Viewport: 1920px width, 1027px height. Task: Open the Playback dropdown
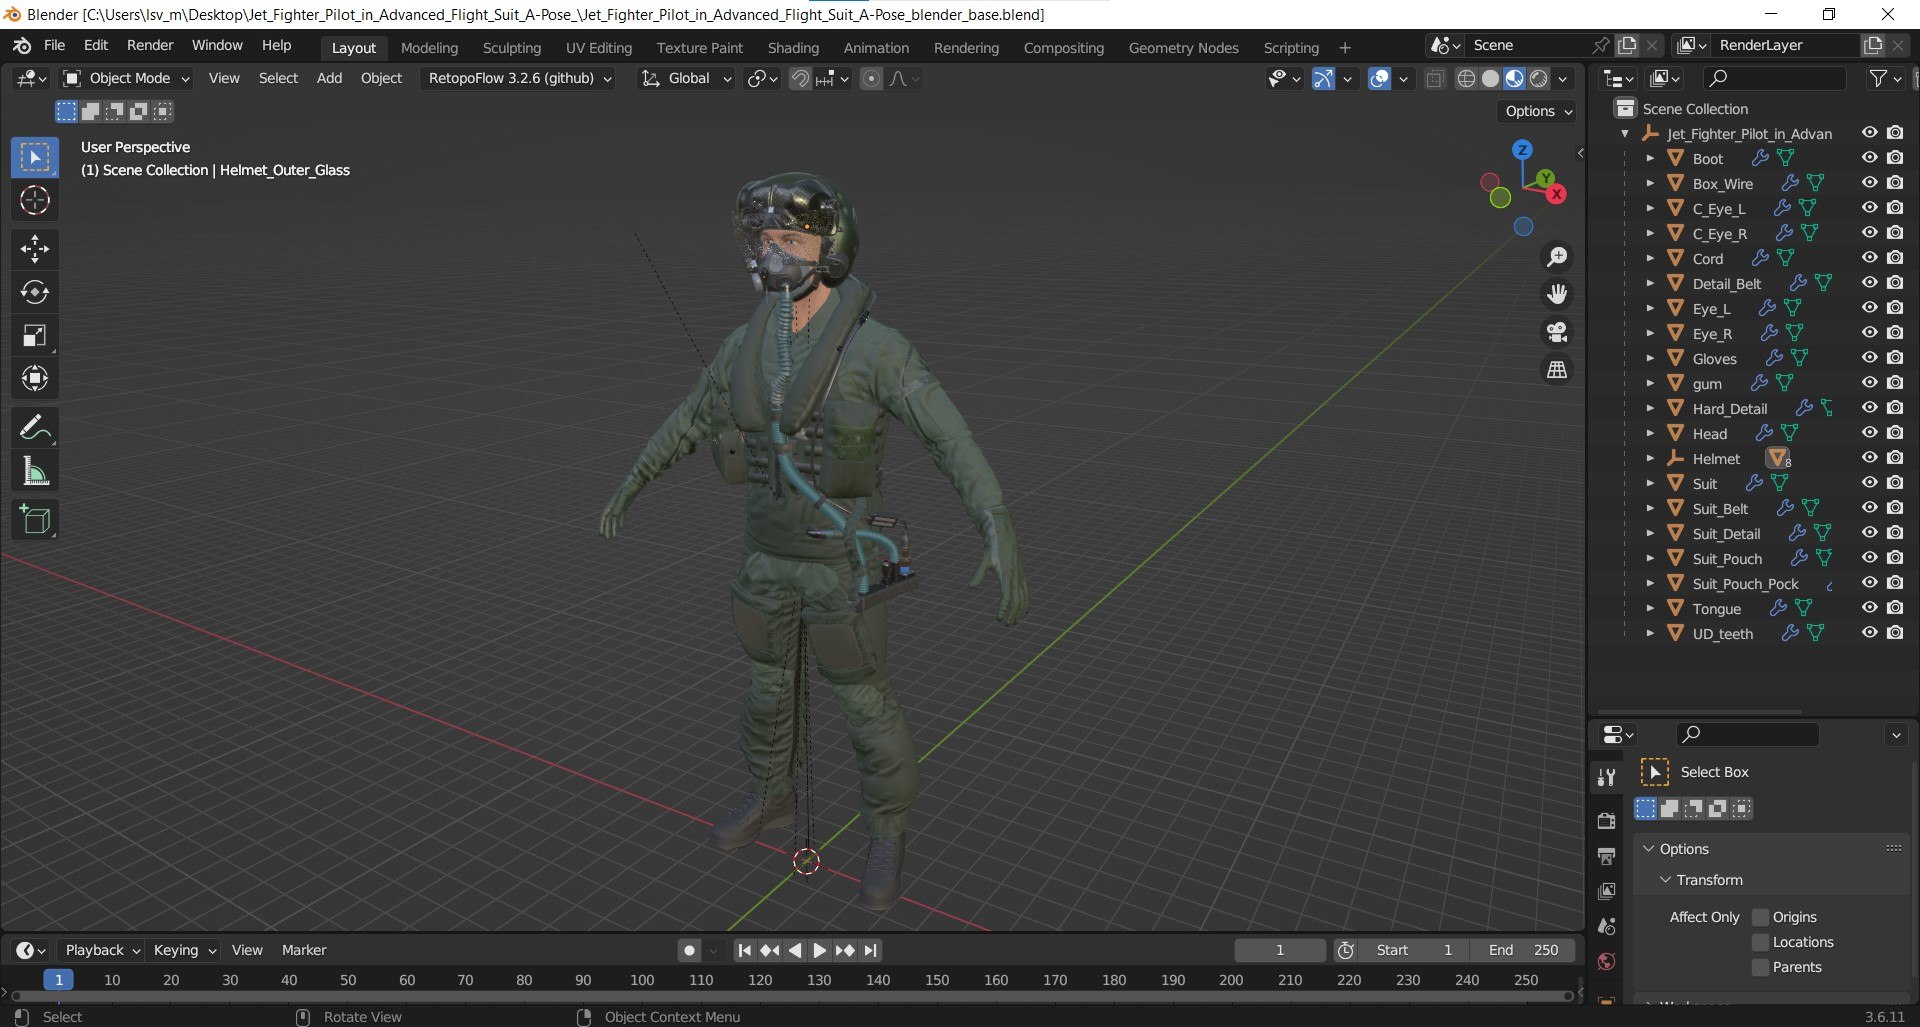click(102, 950)
